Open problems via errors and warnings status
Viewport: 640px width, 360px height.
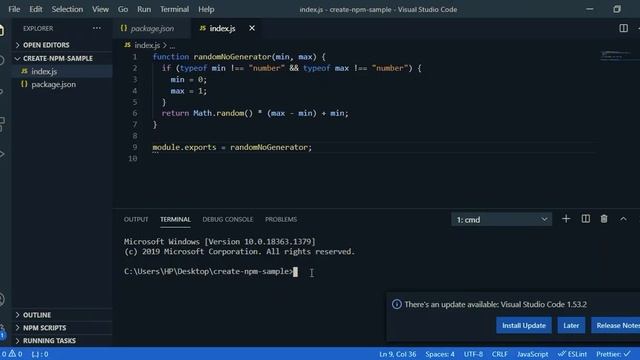point(12,354)
